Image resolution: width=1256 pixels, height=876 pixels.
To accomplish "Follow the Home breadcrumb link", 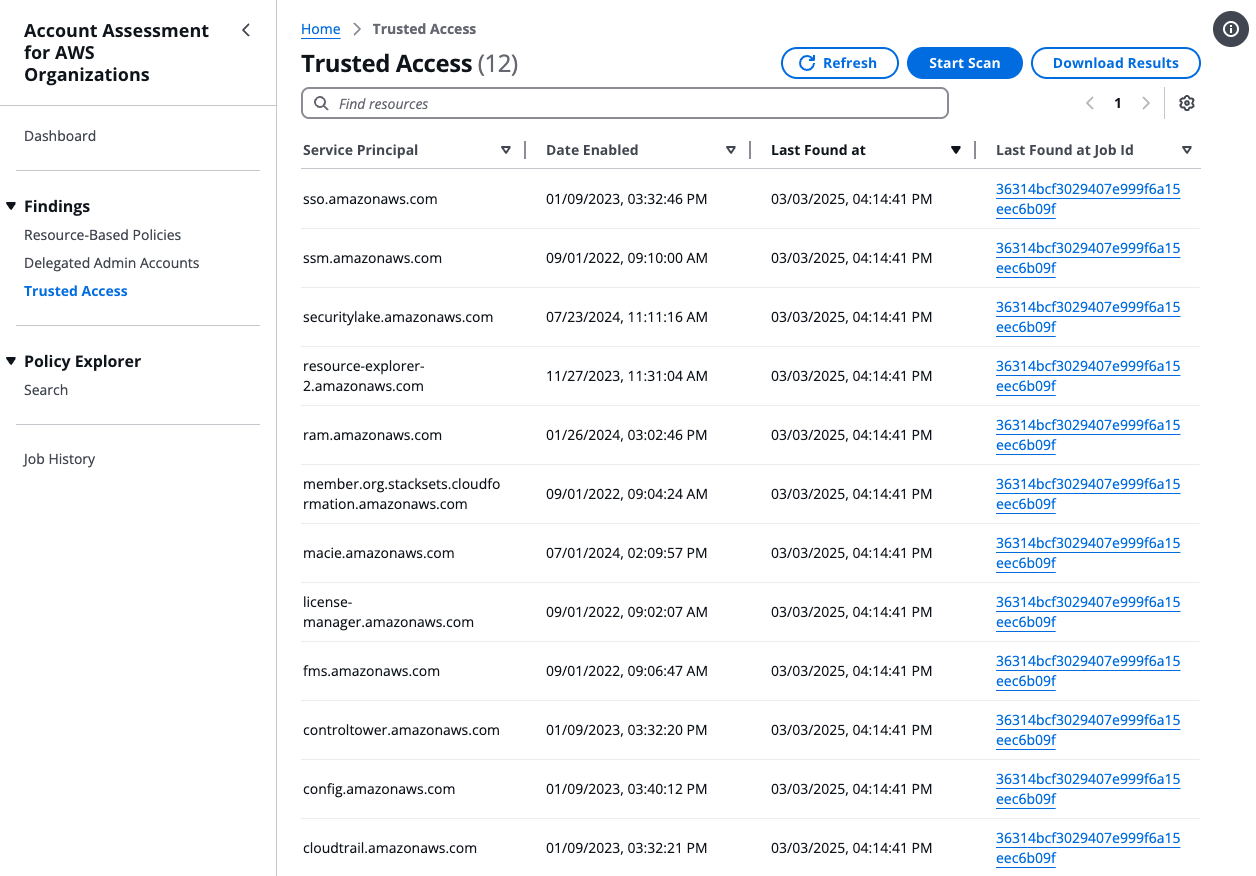I will (321, 29).
